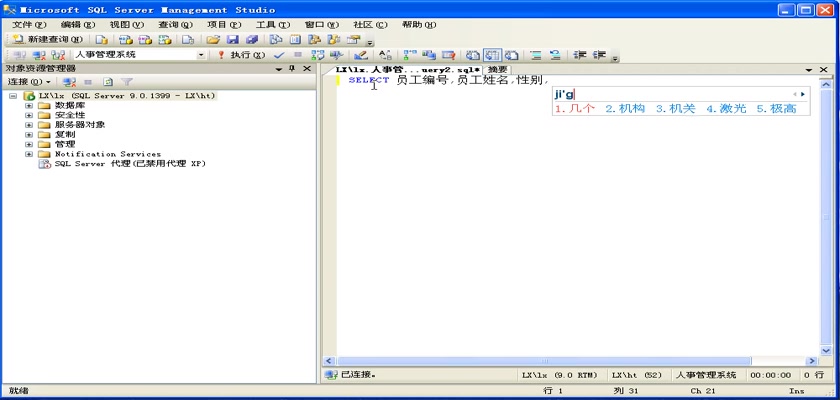
Task: Uncomment the selected lines
Action: click(x=555, y=55)
